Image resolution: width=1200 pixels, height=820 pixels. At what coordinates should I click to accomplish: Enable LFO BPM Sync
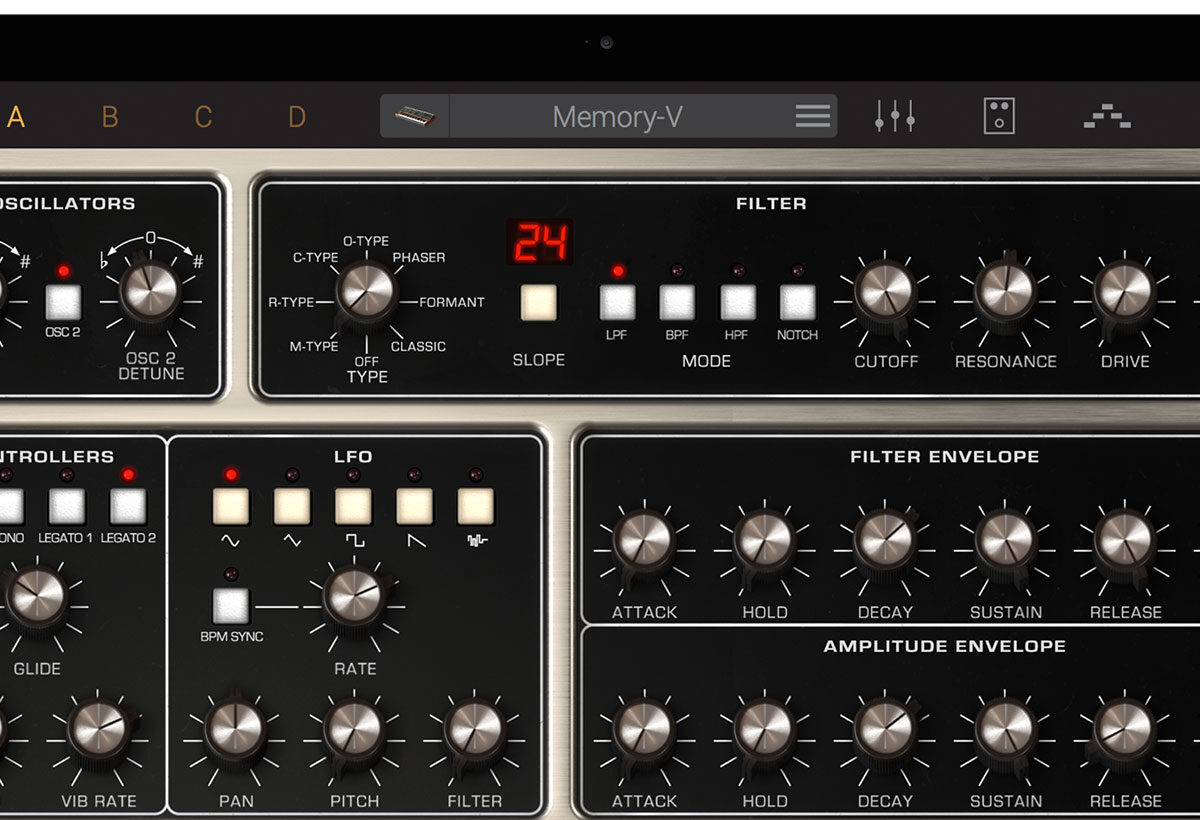pyautogui.click(x=231, y=605)
